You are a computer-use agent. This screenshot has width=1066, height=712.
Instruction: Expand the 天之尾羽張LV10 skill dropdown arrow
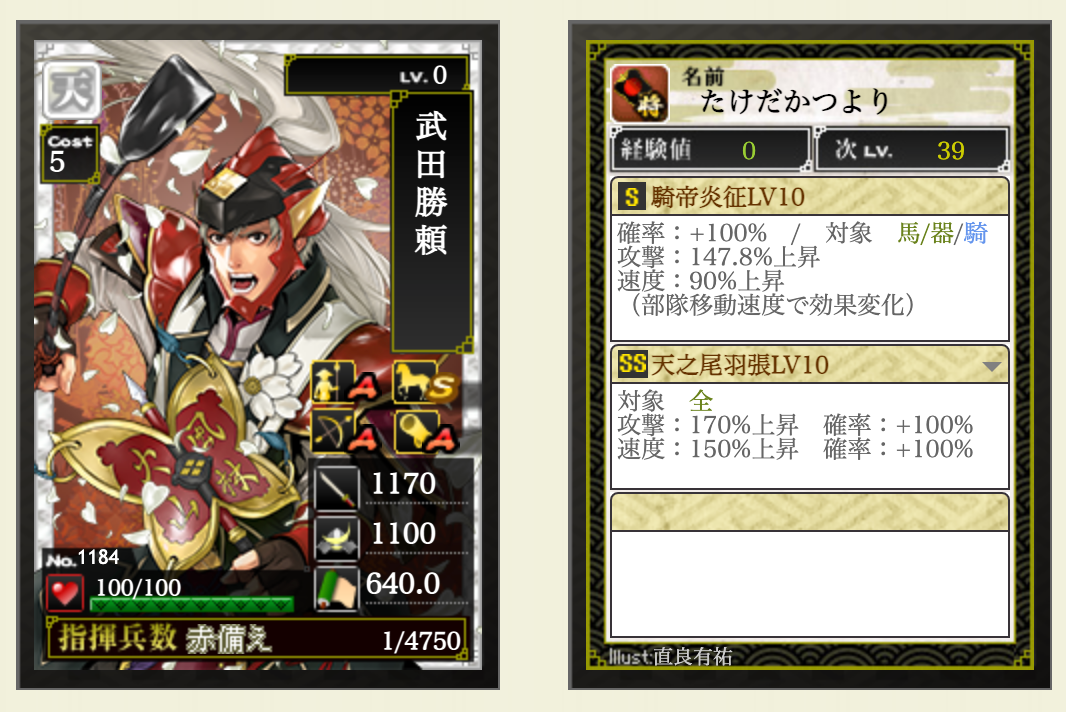(991, 367)
